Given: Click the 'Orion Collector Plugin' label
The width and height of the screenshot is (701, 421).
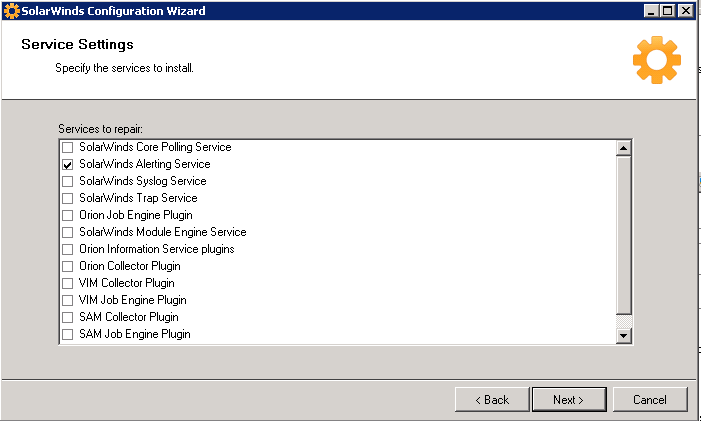Looking at the screenshot, I should pyautogui.click(x=130, y=266).
